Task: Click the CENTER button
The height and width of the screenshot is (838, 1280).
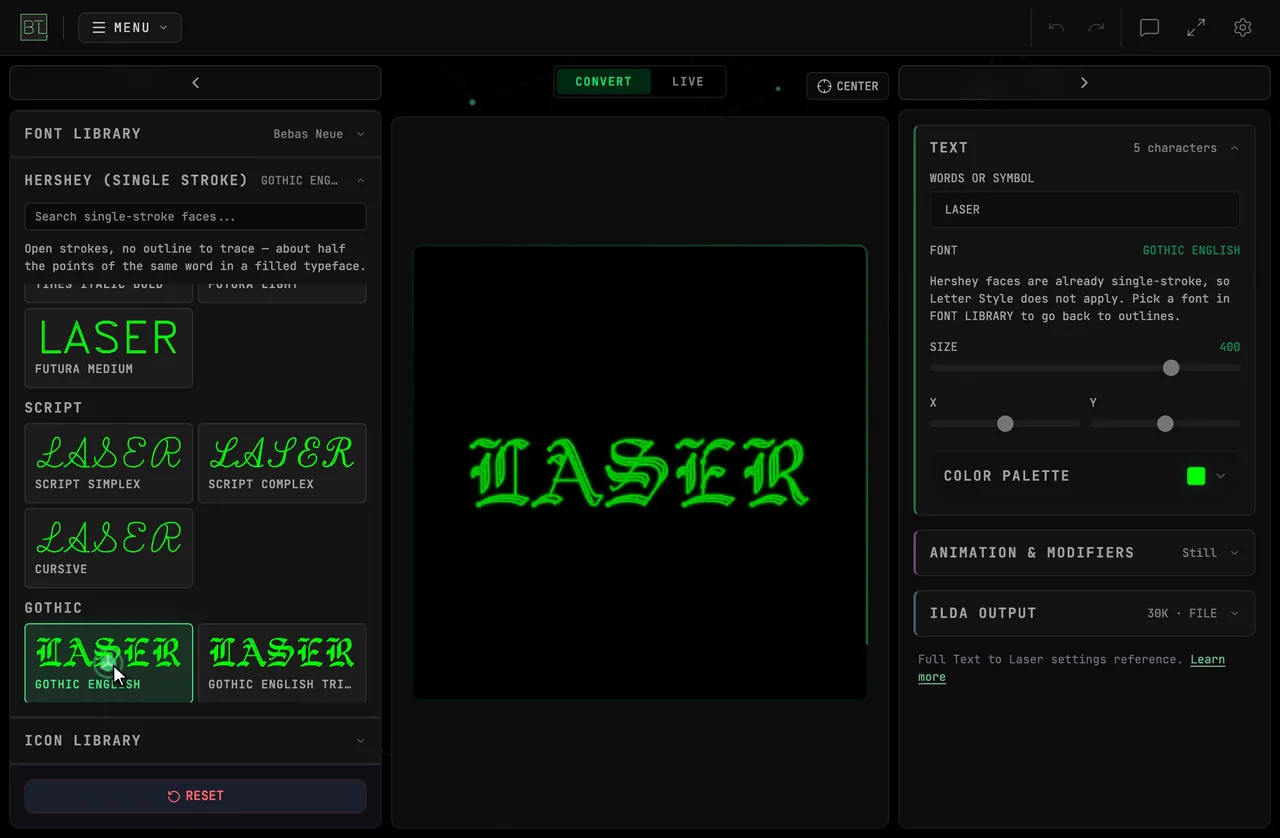Action: [x=847, y=86]
